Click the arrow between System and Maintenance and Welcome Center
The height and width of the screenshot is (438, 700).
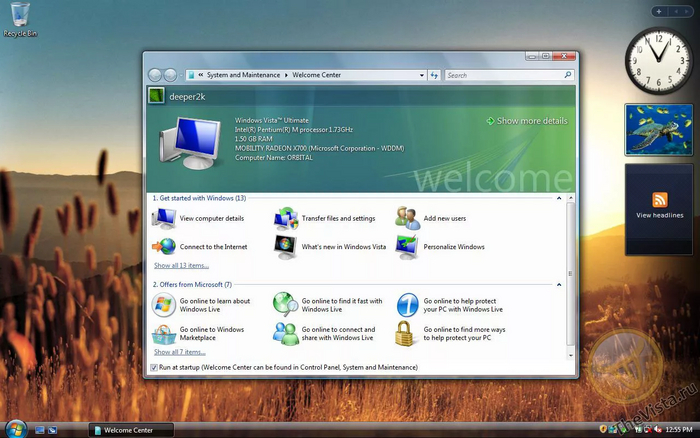point(286,75)
